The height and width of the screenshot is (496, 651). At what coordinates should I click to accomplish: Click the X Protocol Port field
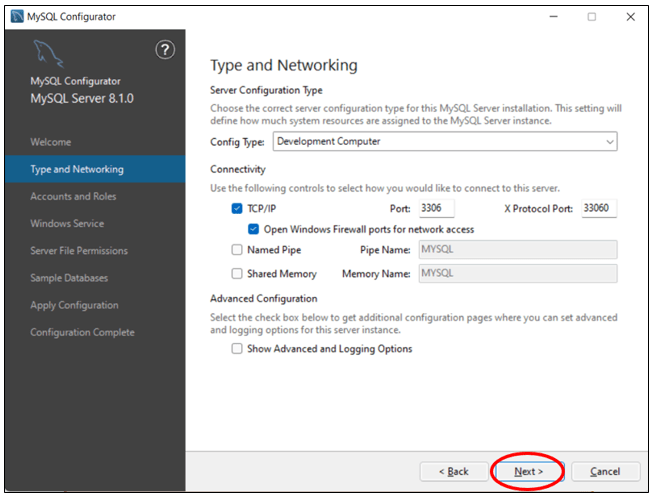point(599,208)
